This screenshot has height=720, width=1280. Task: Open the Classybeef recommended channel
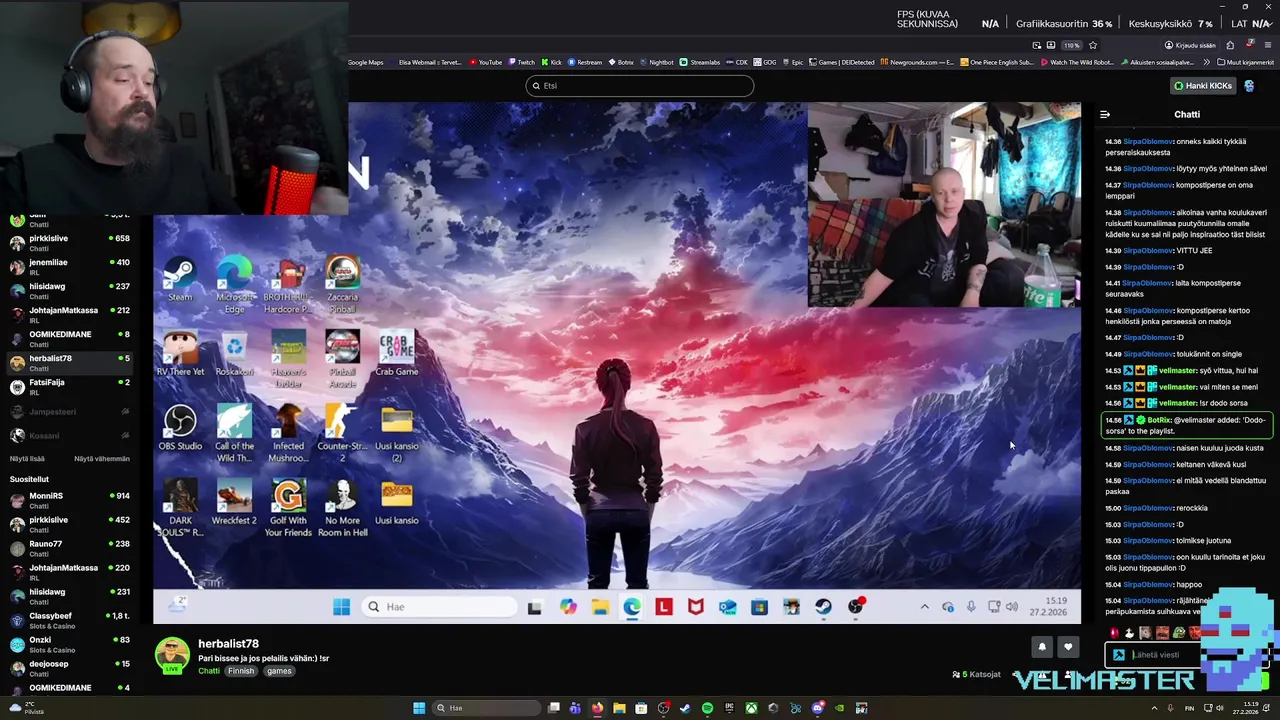70,620
